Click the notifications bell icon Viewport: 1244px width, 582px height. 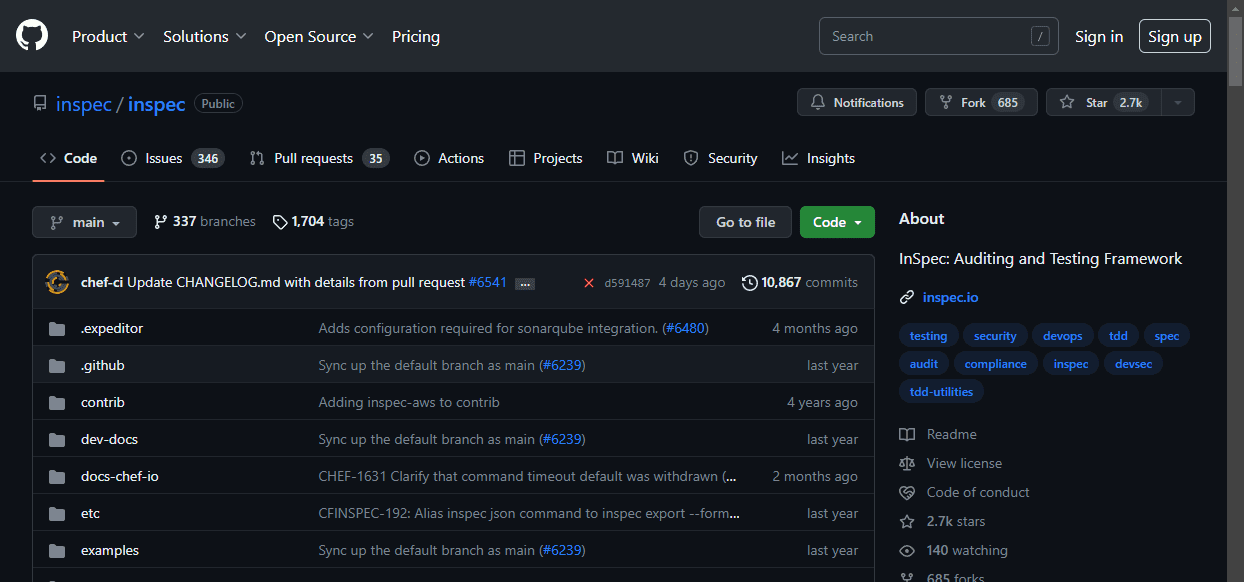click(x=818, y=102)
